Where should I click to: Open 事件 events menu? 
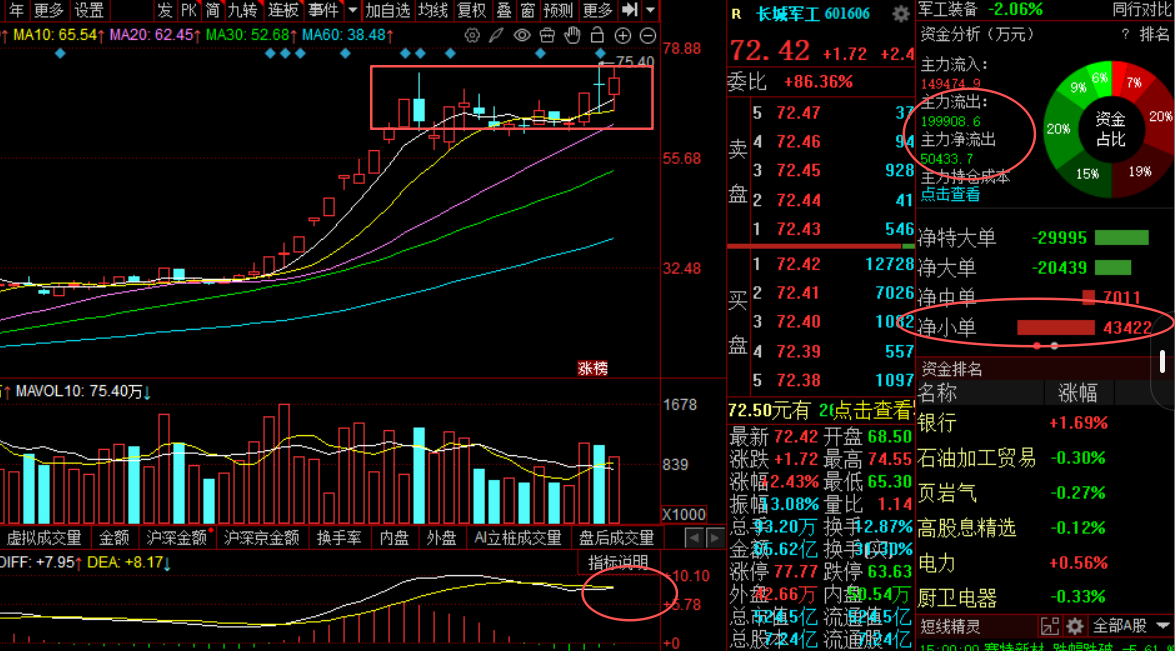point(324,10)
